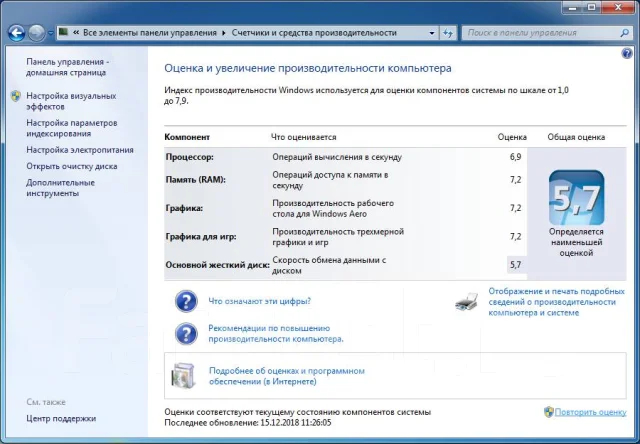Click 'Повторить оценку' link
Screen dimensions: 640x444
(x=590, y=412)
